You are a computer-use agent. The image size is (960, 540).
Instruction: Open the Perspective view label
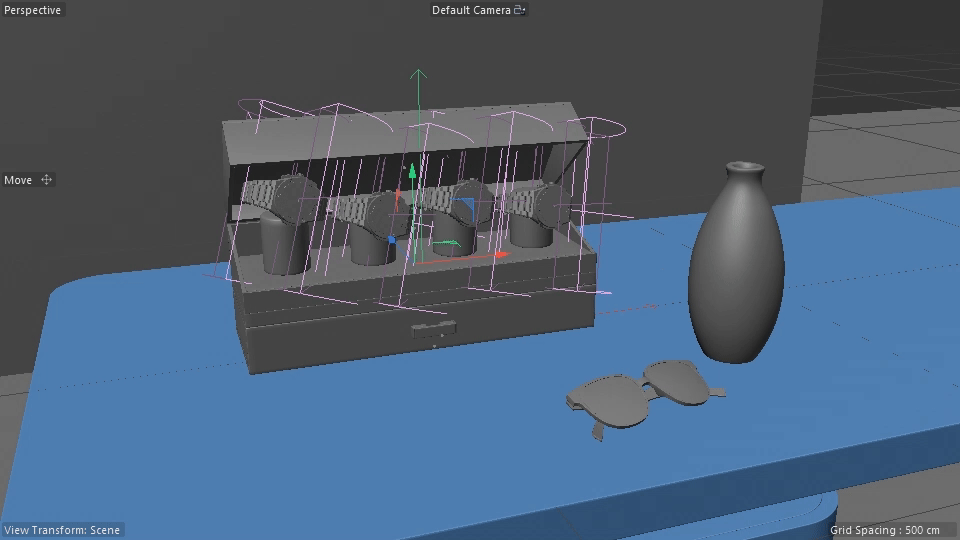click(33, 10)
